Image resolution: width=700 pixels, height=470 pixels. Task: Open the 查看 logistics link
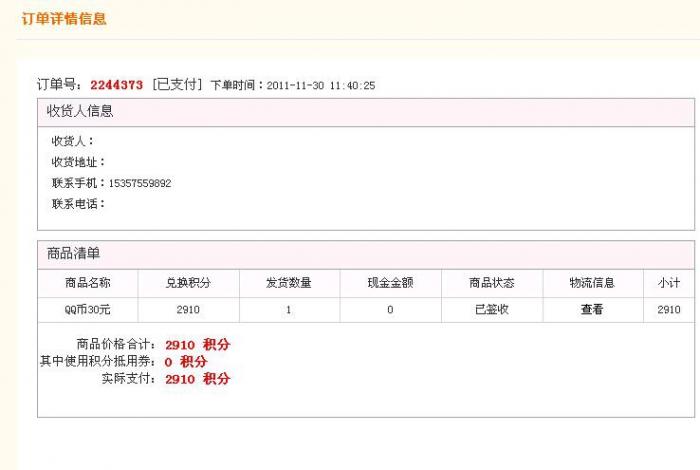592,309
